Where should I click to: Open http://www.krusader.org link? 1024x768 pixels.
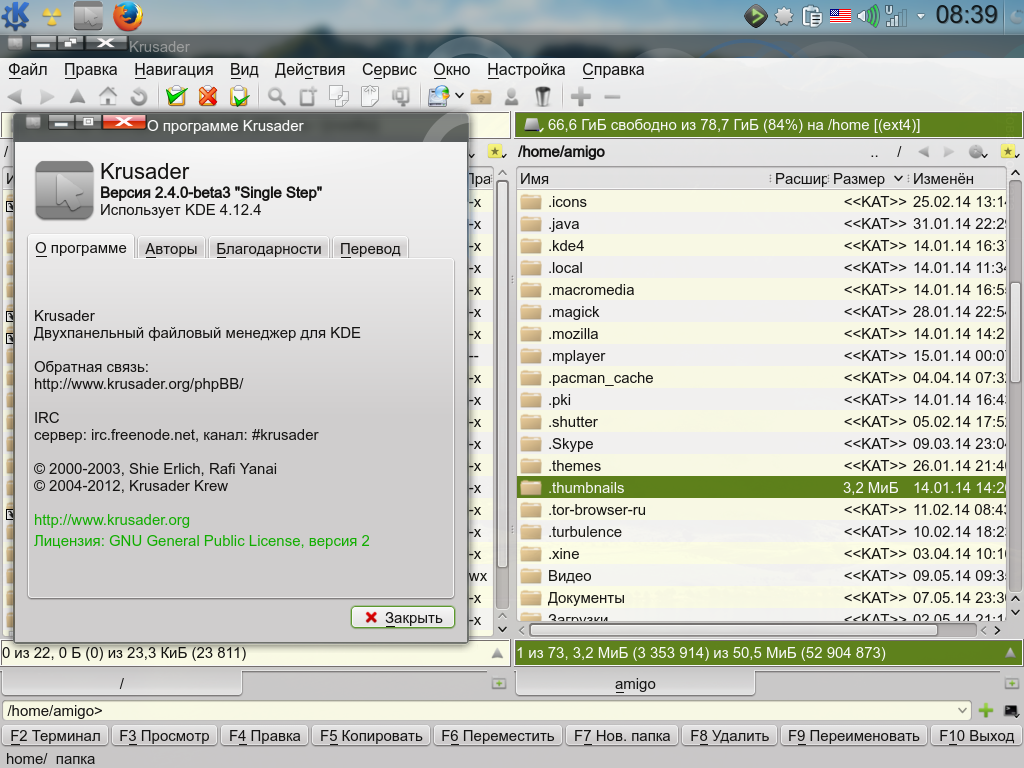pyautogui.click(x=112, y=520)
